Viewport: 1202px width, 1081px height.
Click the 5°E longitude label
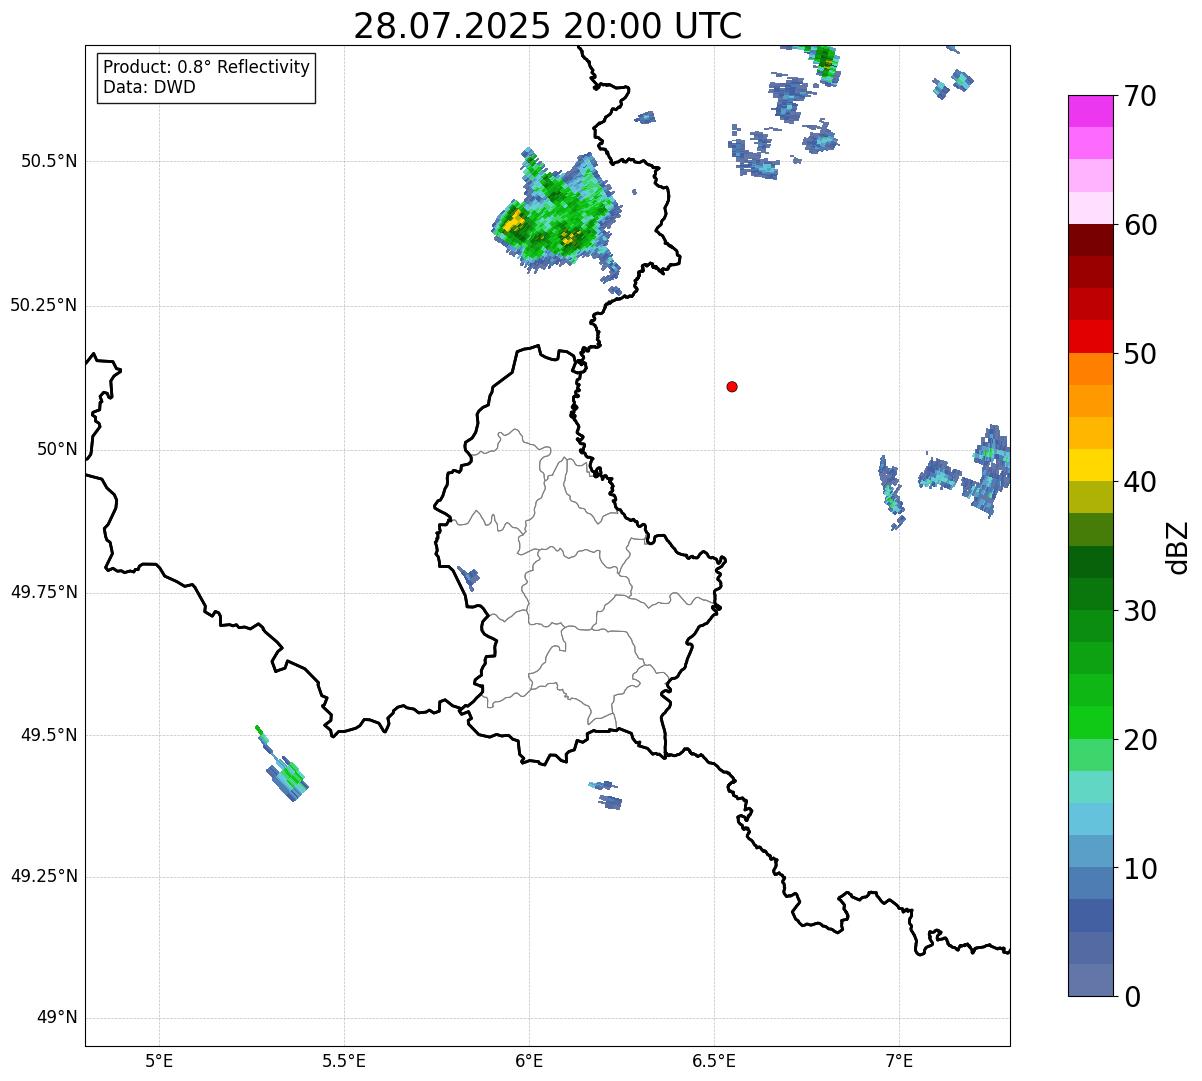click(x=159, y=1060)
